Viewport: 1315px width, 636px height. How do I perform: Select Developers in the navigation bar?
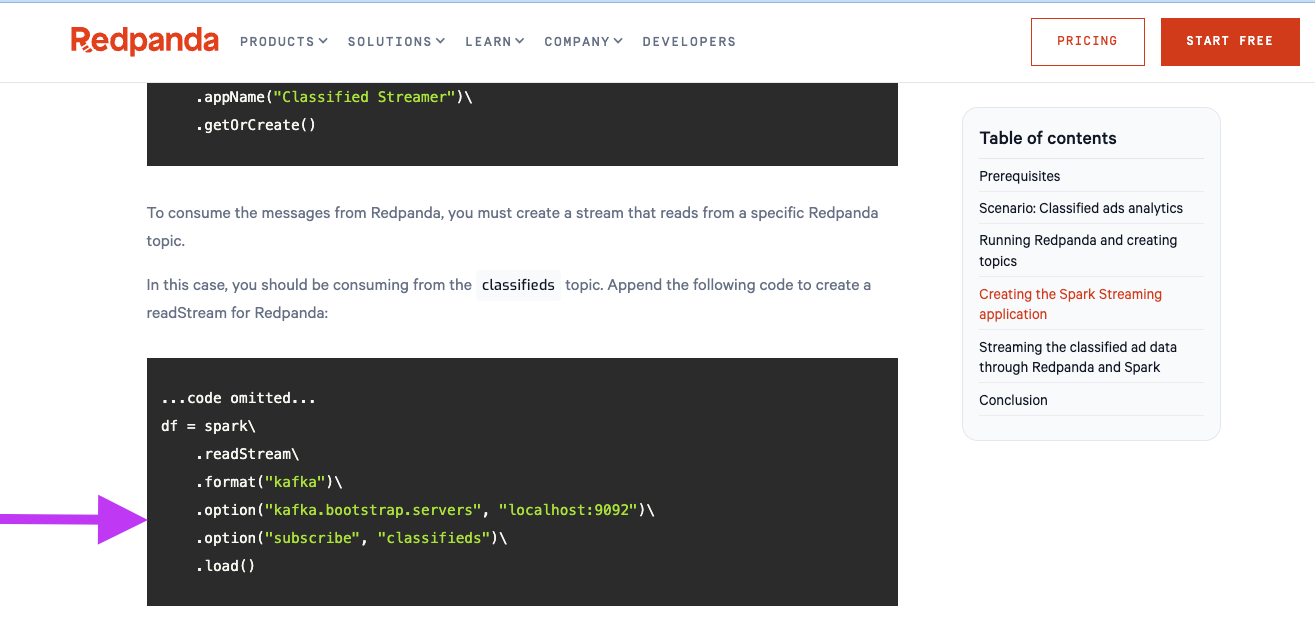coord(689,41)
